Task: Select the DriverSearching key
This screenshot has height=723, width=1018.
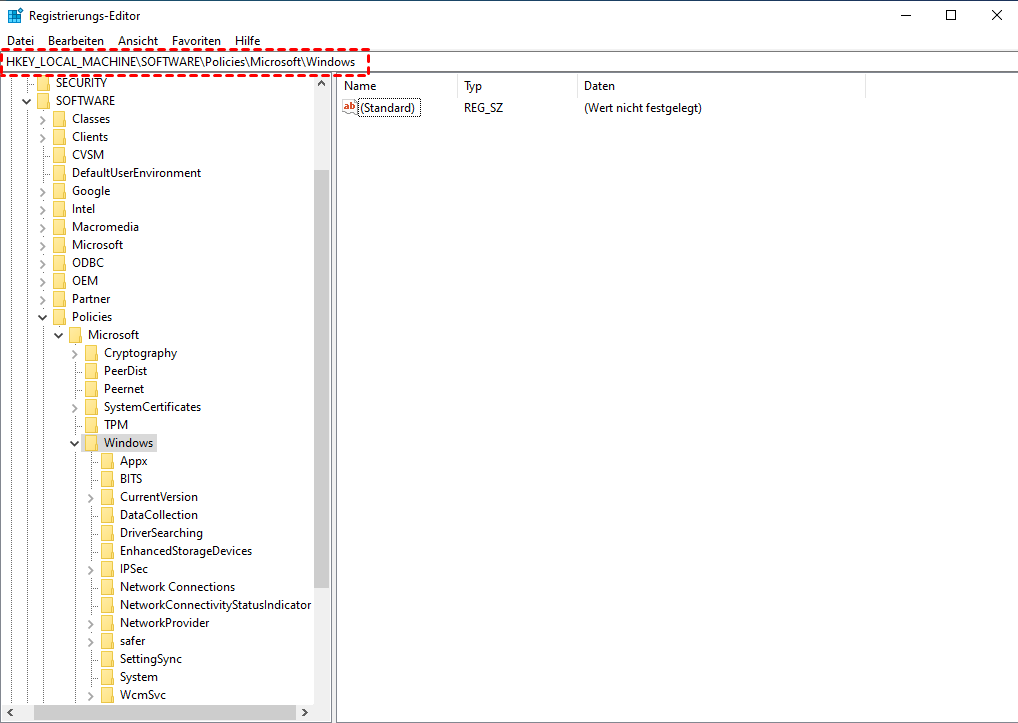Action: (x=161, y=533)
